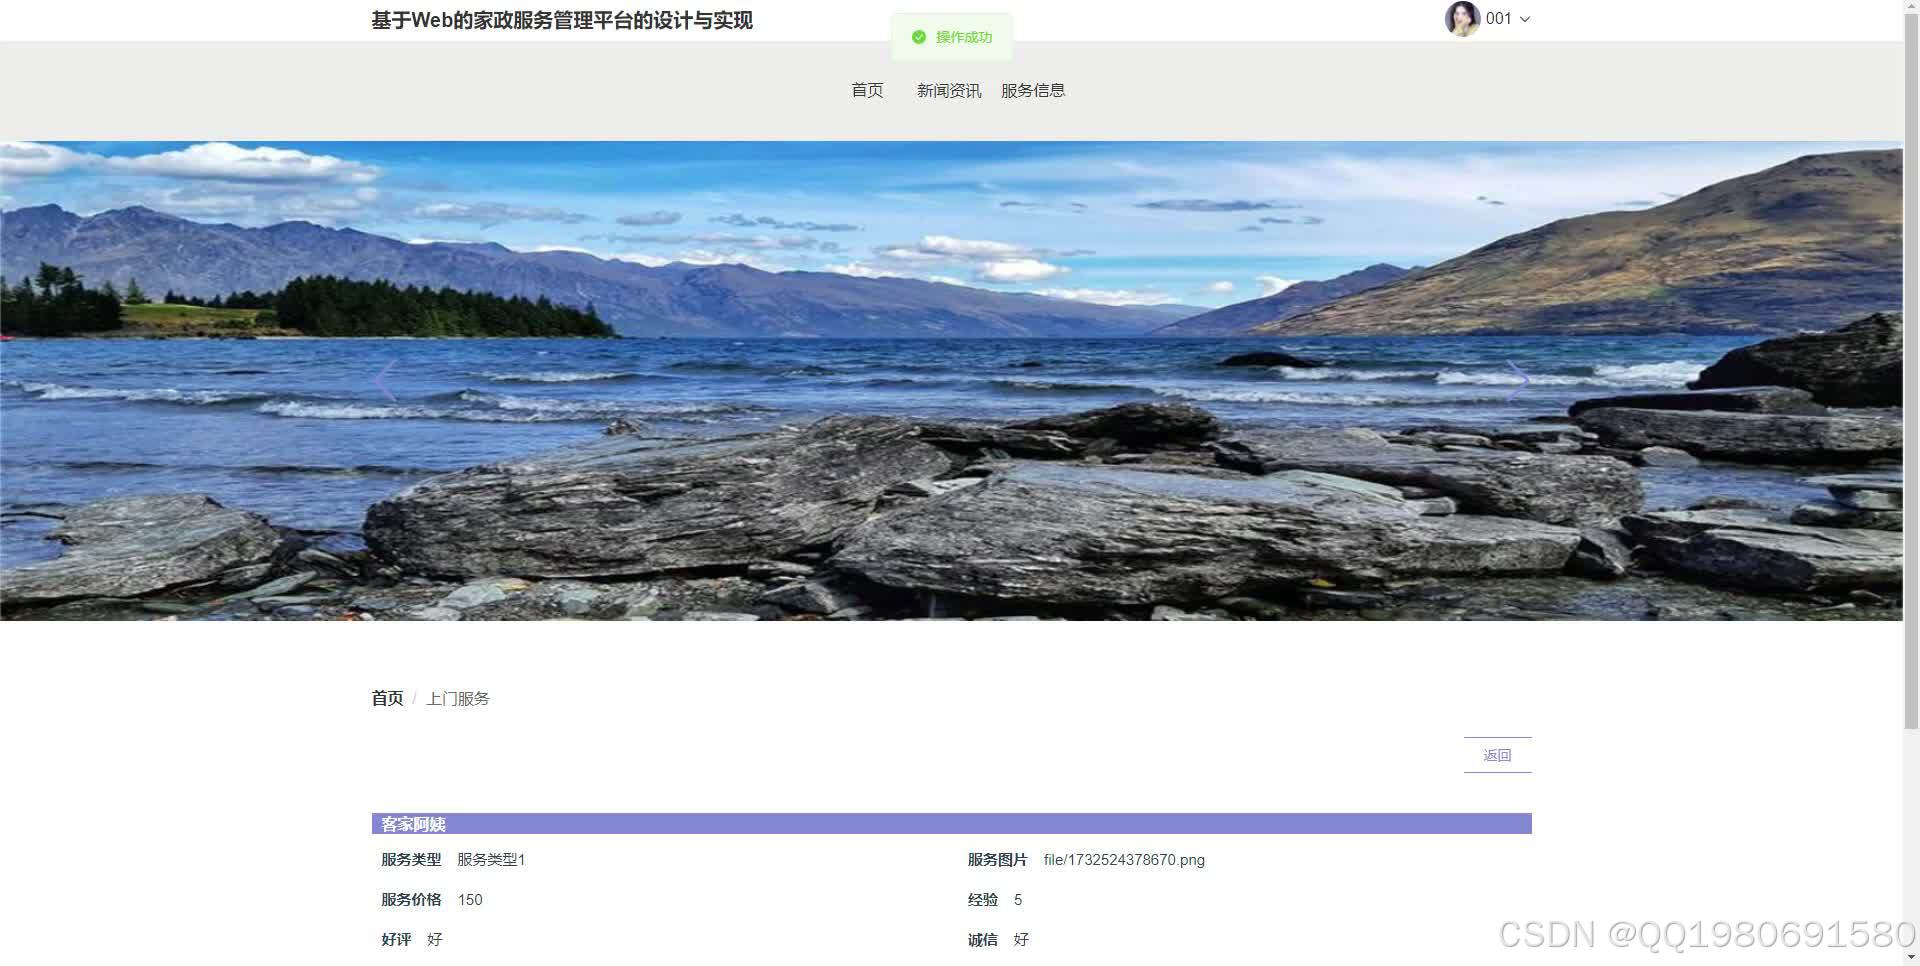
Task: Click the 客家阿姨 purple header bar
Action: 412,824
